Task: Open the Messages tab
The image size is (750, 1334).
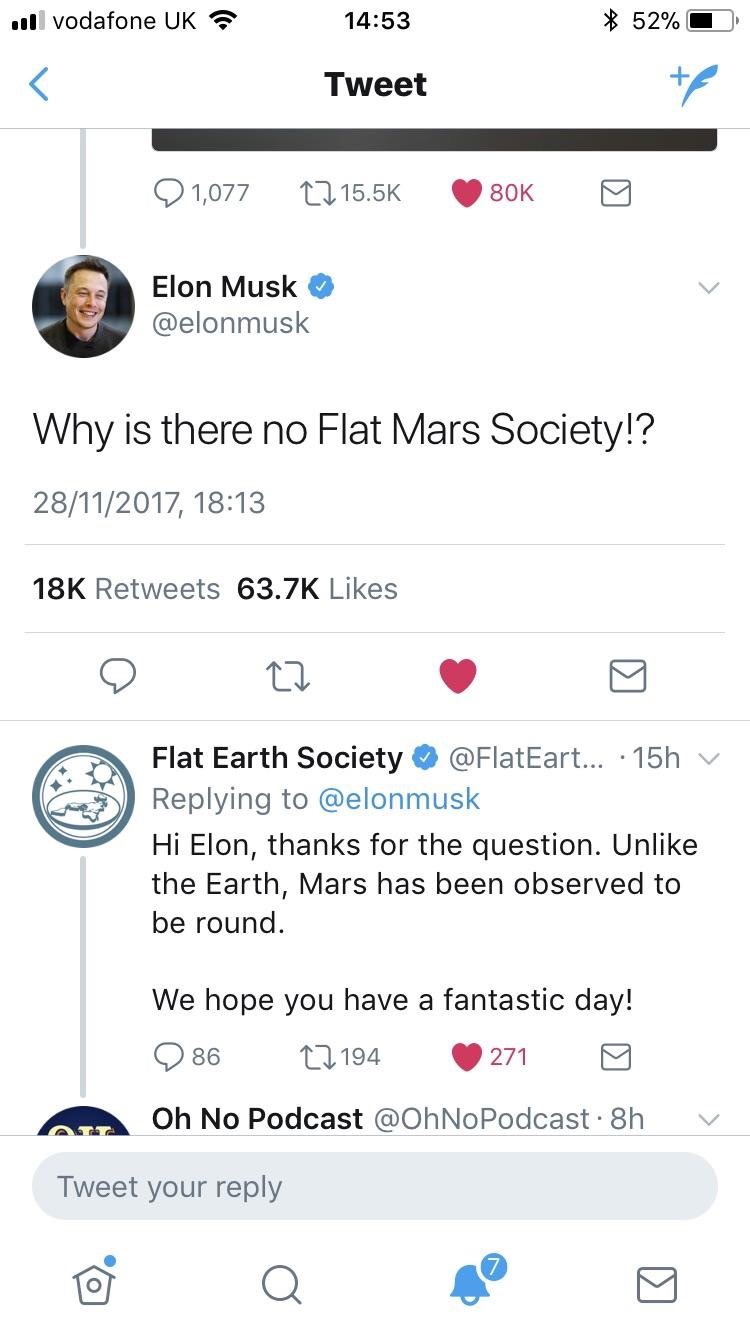Action: (657, 1283)
